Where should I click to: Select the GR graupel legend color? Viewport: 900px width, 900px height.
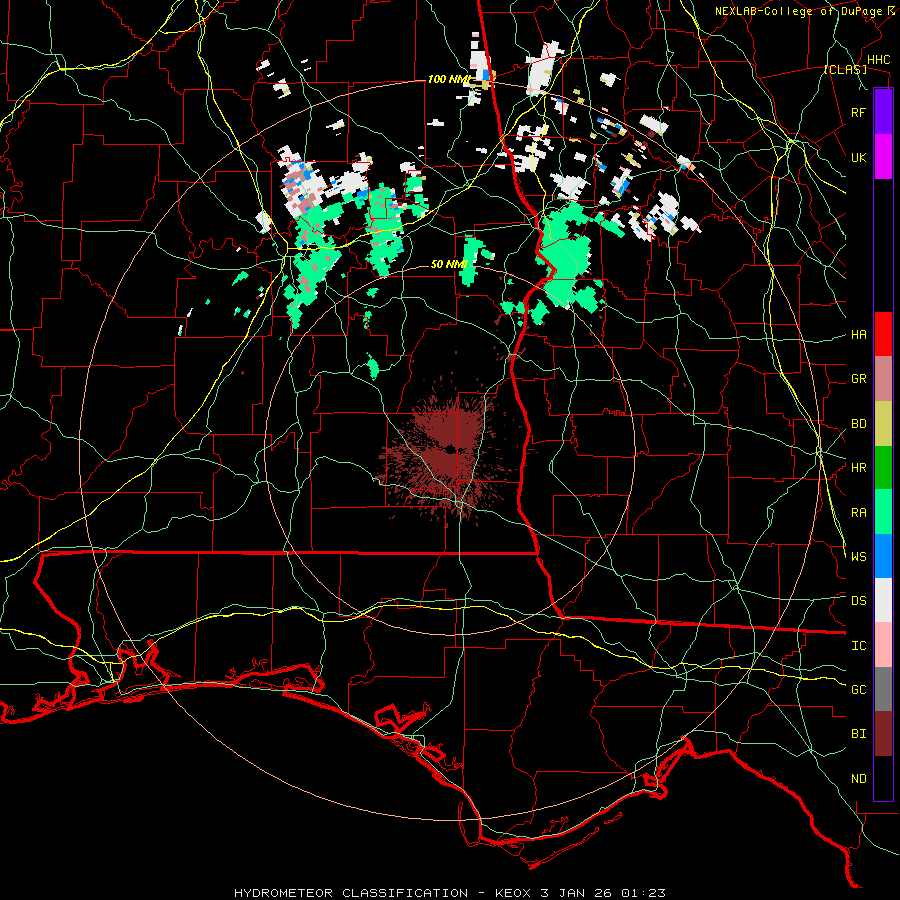point(883,379)
